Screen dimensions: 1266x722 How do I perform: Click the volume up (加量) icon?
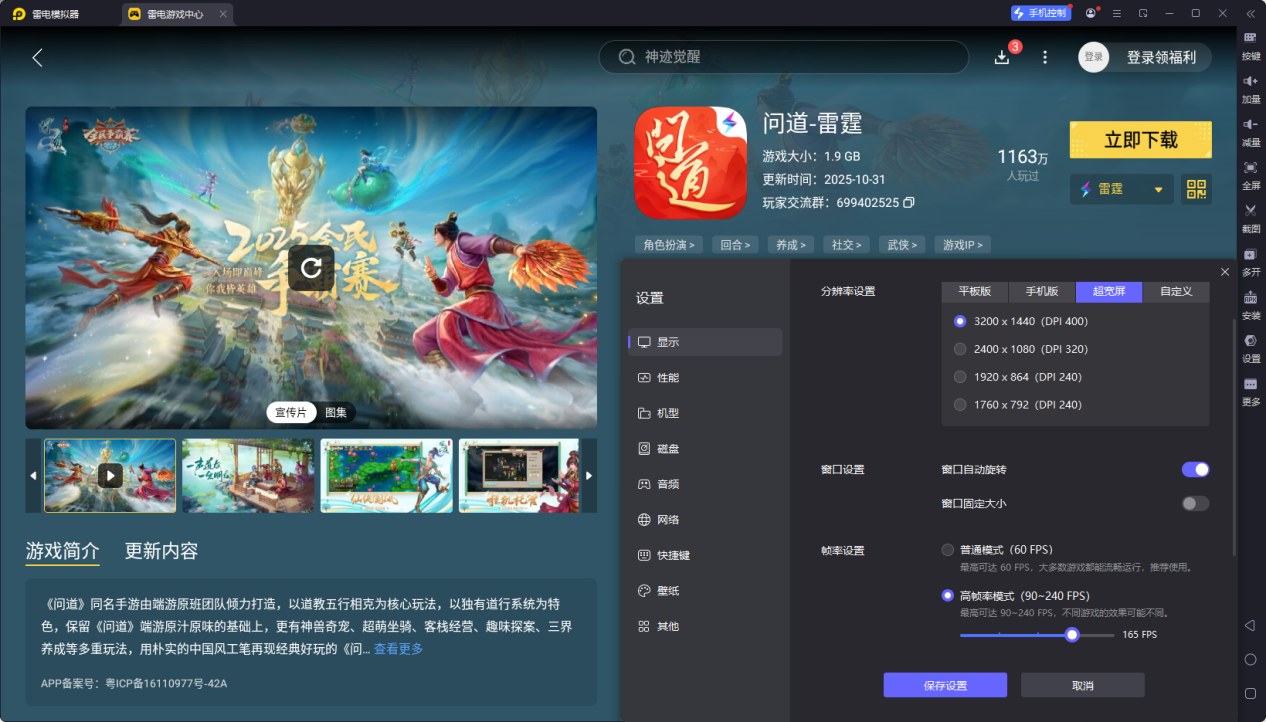[1250, 82]
